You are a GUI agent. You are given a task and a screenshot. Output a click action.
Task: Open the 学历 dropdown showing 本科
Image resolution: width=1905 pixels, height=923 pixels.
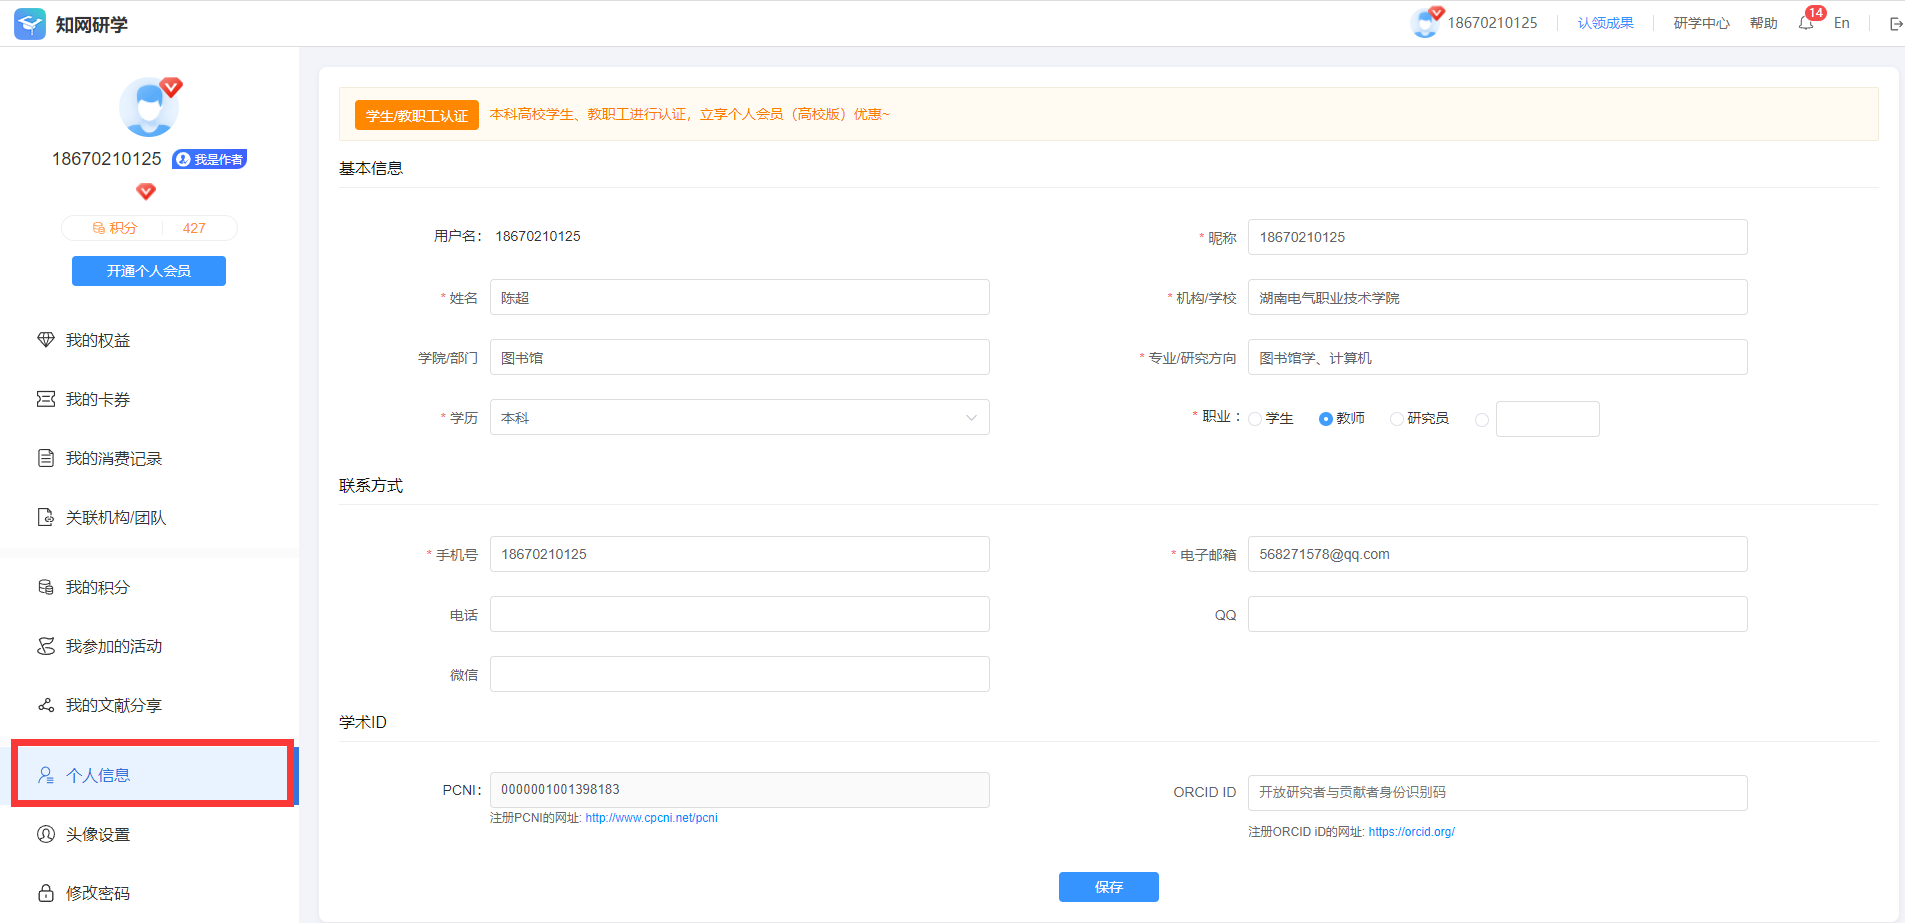(740, 417)
